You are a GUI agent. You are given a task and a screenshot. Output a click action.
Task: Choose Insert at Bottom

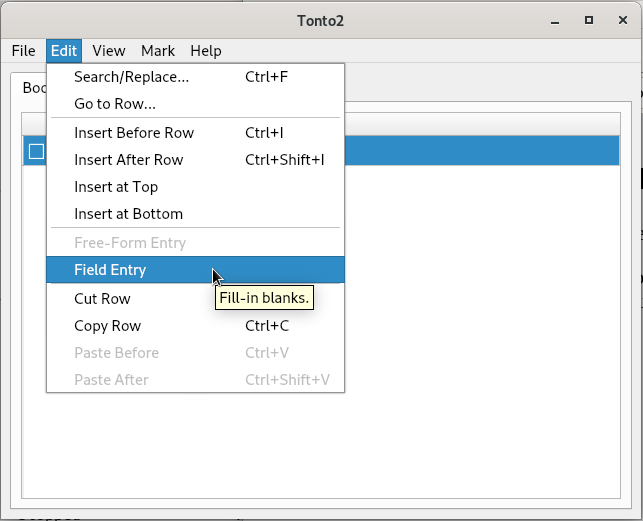(128, 214)
